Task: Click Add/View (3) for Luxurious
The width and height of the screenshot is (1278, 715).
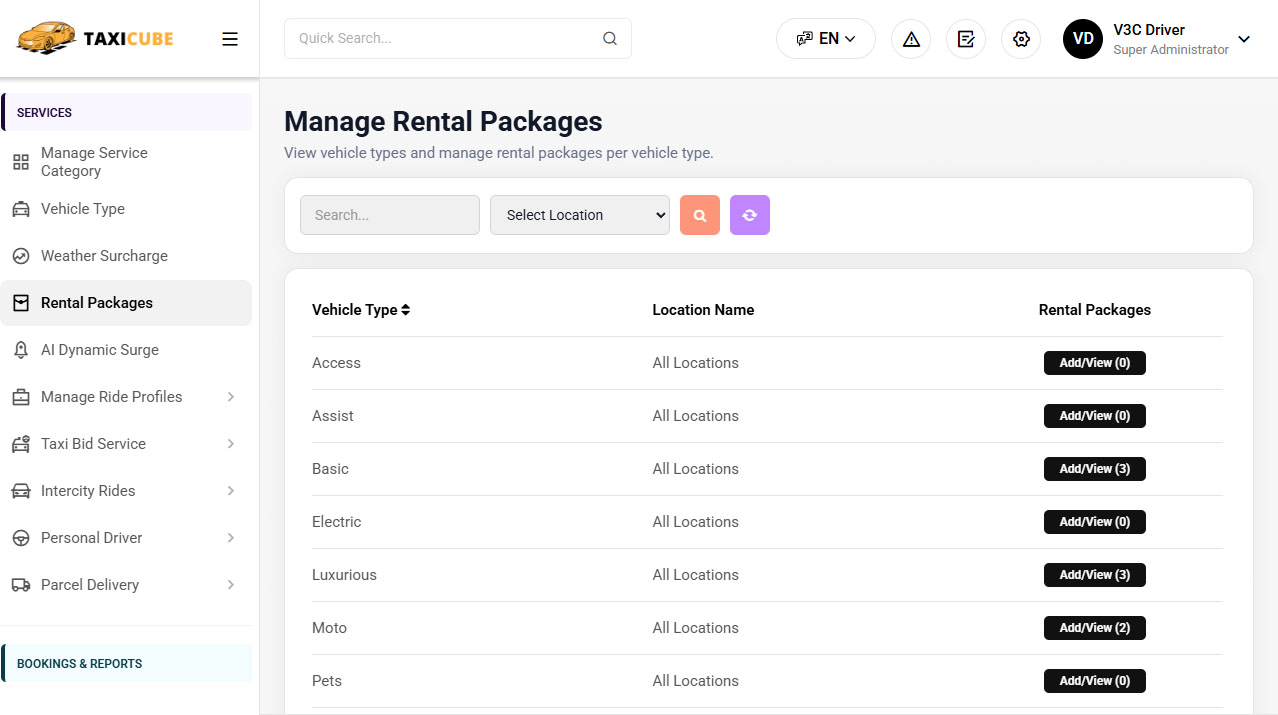Action: tap(1095, 575)
